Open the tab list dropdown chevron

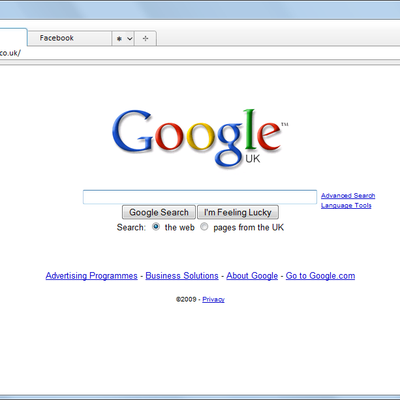click(x=130, y=39)
